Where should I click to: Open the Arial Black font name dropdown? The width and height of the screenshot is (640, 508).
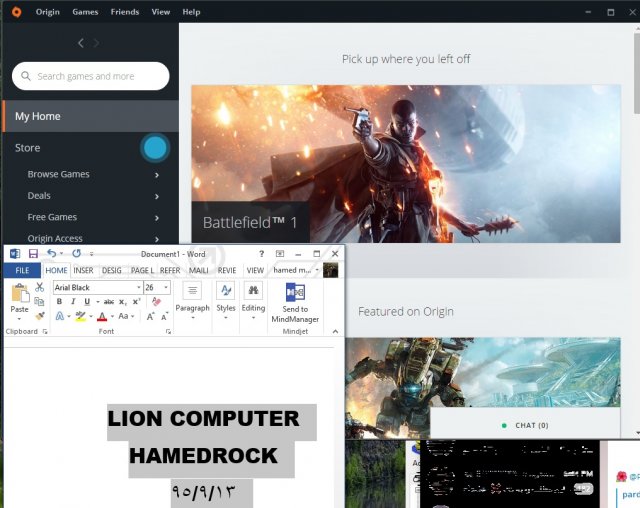[139, 288]
